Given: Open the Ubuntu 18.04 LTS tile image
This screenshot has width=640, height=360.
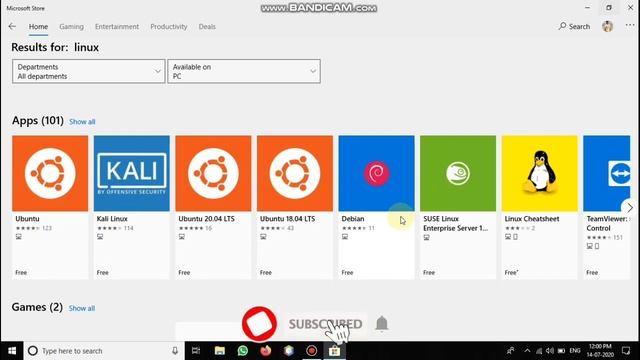Looking at the screenshot, I should pos(295,173).
